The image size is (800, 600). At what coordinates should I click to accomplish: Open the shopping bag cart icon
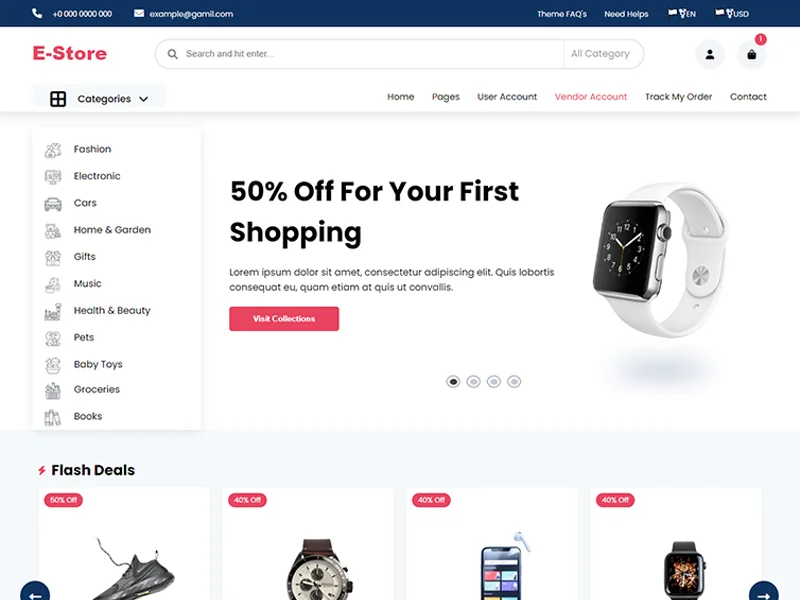[752, 54]
